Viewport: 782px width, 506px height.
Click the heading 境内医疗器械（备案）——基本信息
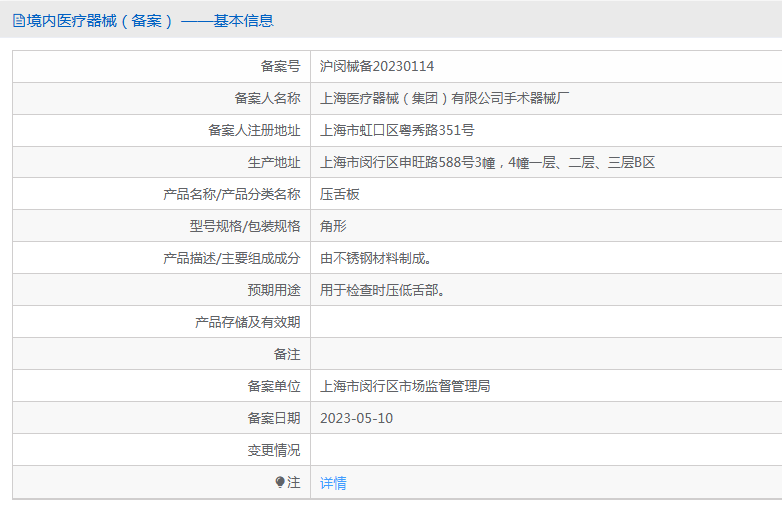(x=150, y=21)
